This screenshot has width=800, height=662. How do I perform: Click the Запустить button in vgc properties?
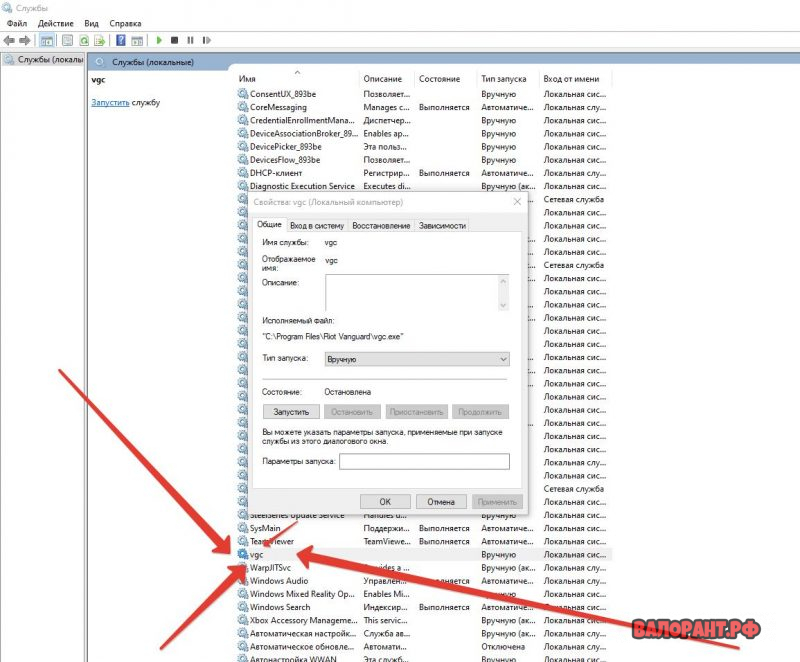point(291,412)
